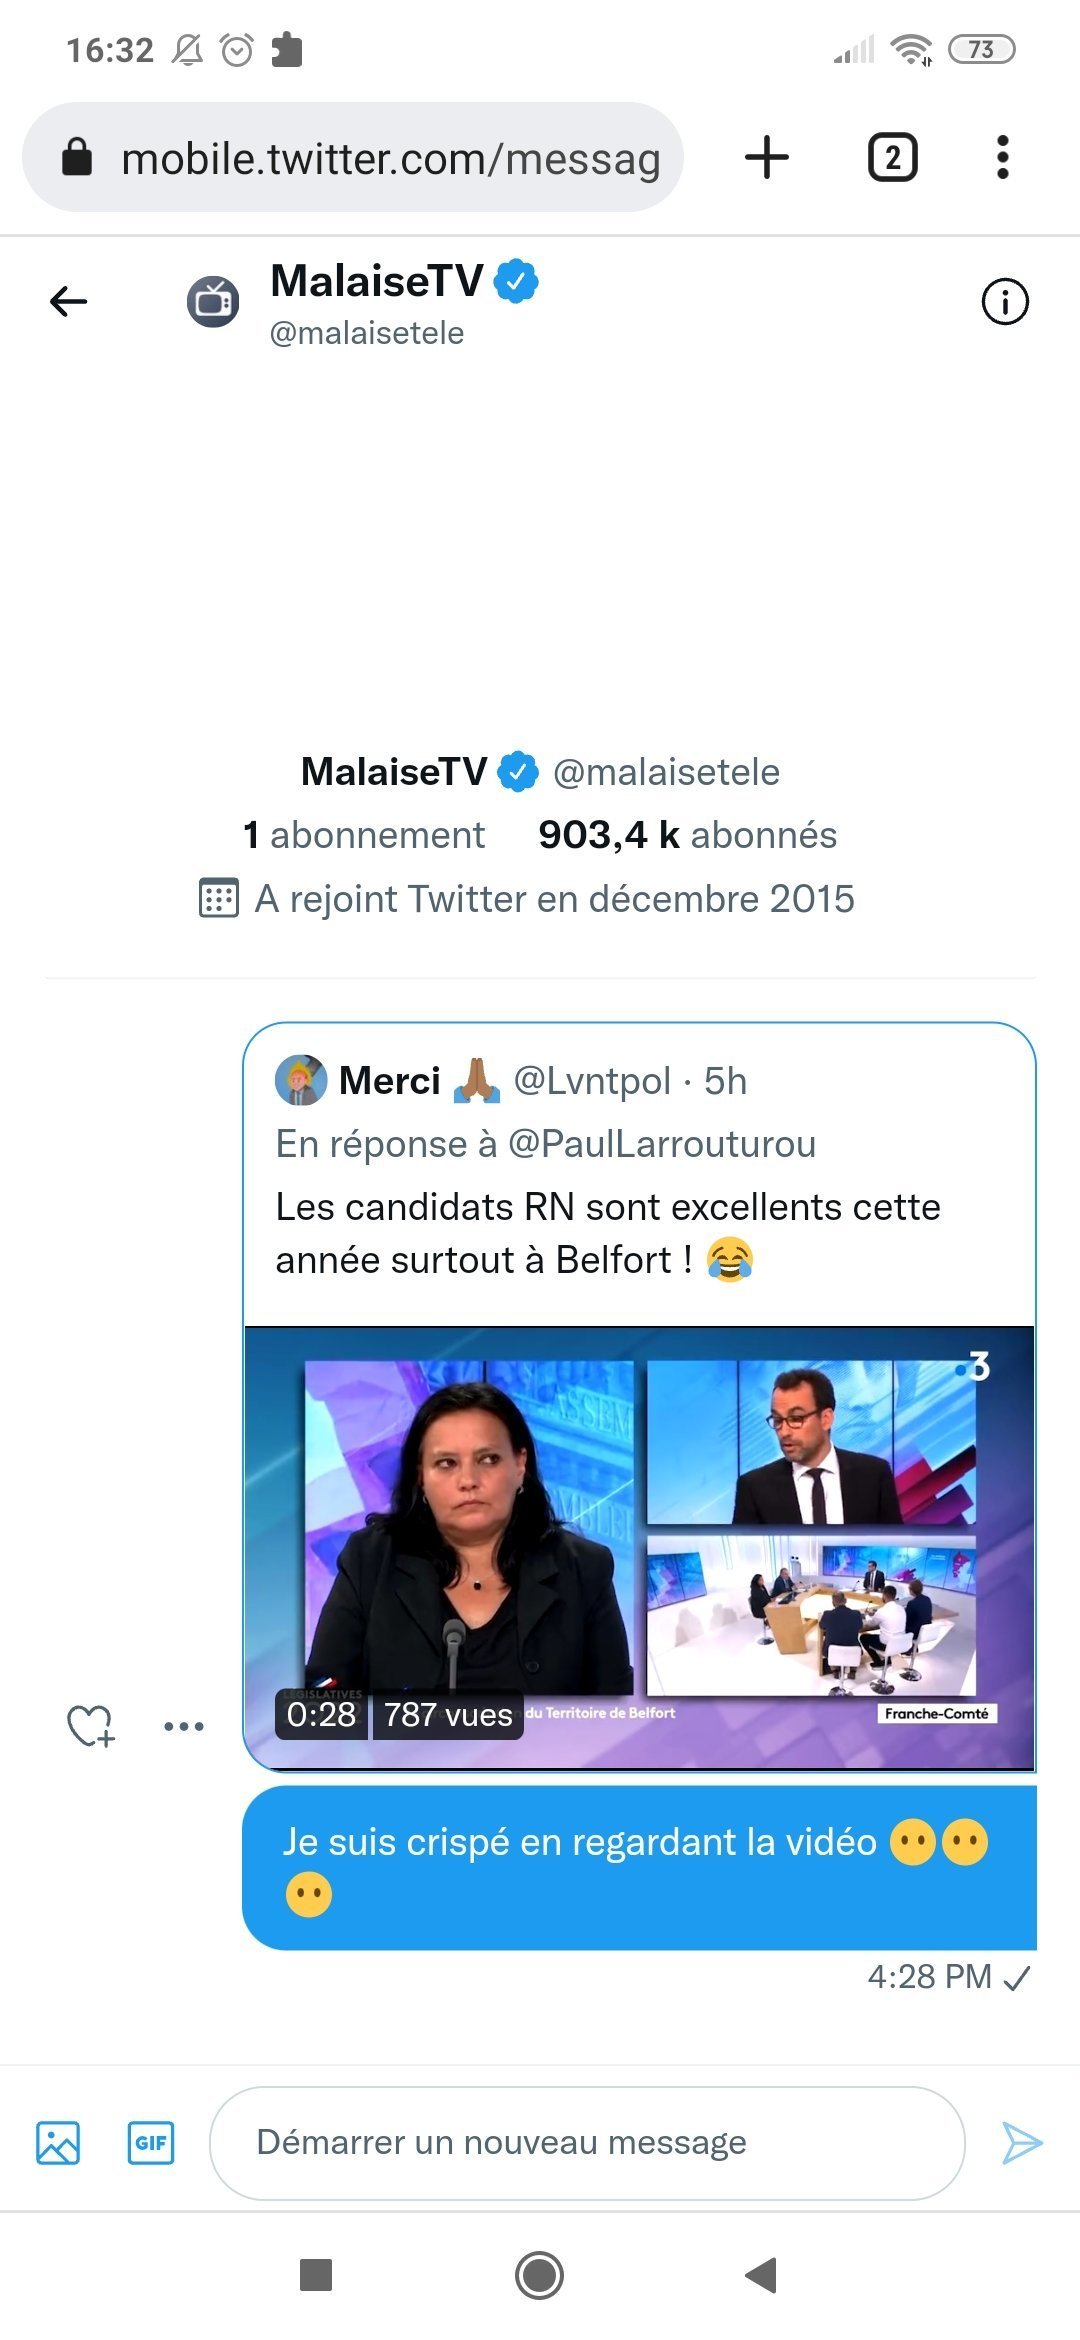Image resolution: width=1080 pixels, height=2340 pixels.
Task: Add reaction with heart-plus icon
Action: pos(90,1725)
